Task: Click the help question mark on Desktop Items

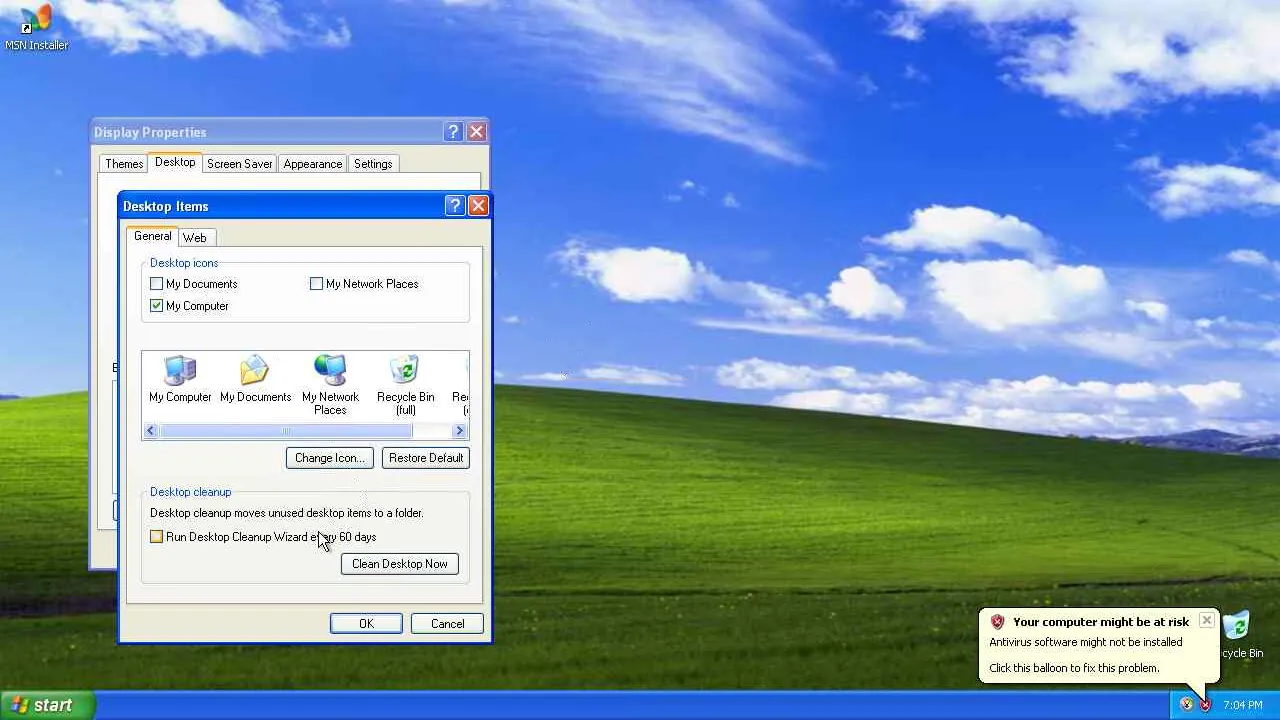Action: [455, 206]
